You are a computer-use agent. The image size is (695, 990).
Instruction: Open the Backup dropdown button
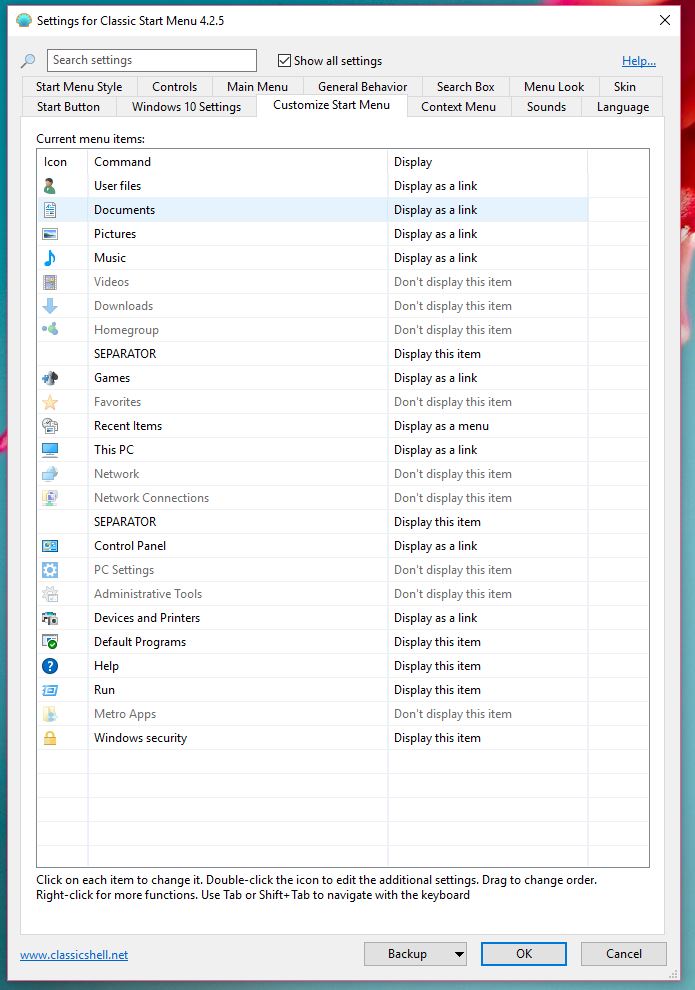tap(415, 954)
